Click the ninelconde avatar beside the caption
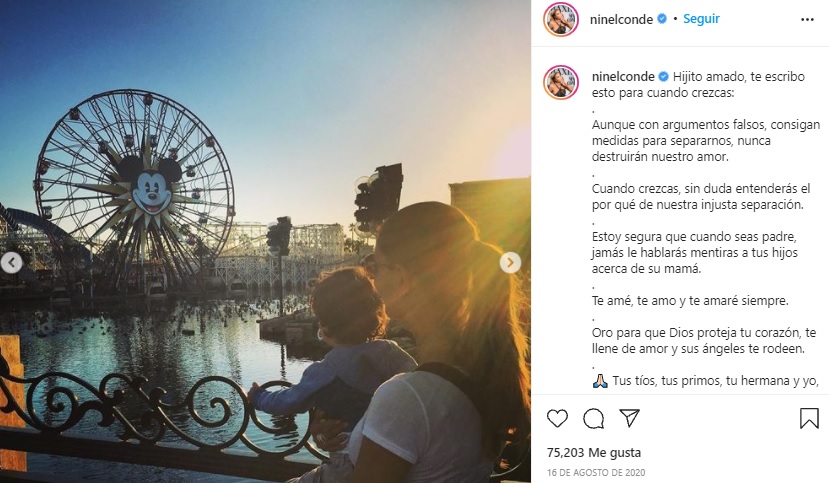Screen dimensions: 829x483 [x=561, y=82]
